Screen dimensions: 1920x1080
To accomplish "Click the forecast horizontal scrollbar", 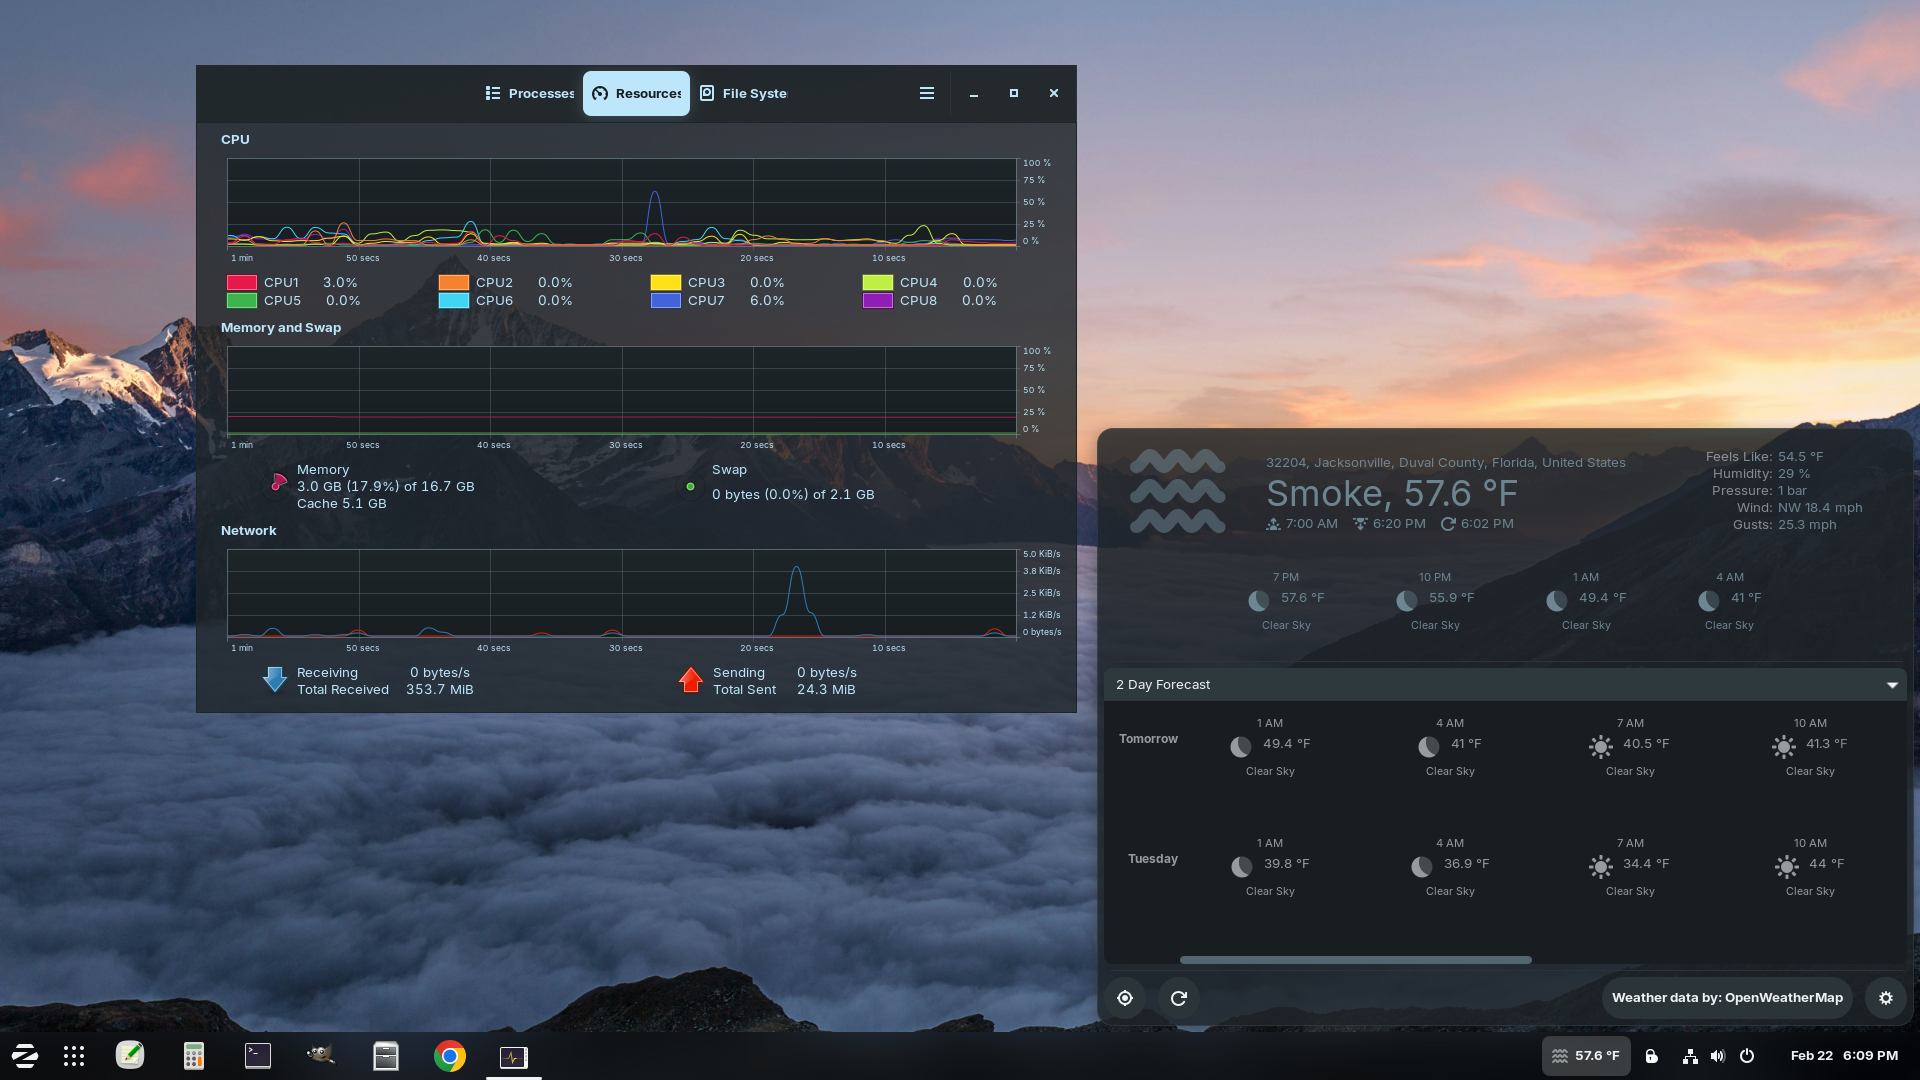I will pos(1355,960).
